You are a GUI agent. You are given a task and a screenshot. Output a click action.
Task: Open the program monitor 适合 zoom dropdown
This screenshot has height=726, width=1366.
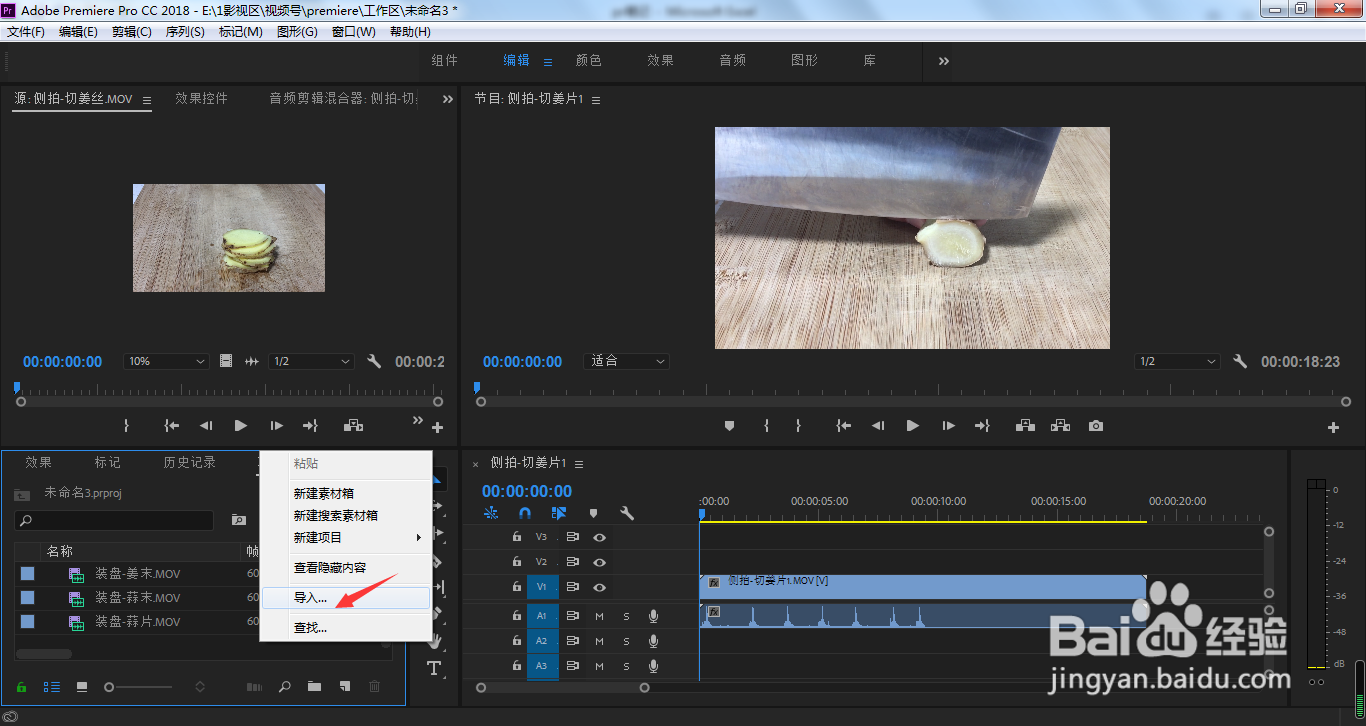pos(626,361)
